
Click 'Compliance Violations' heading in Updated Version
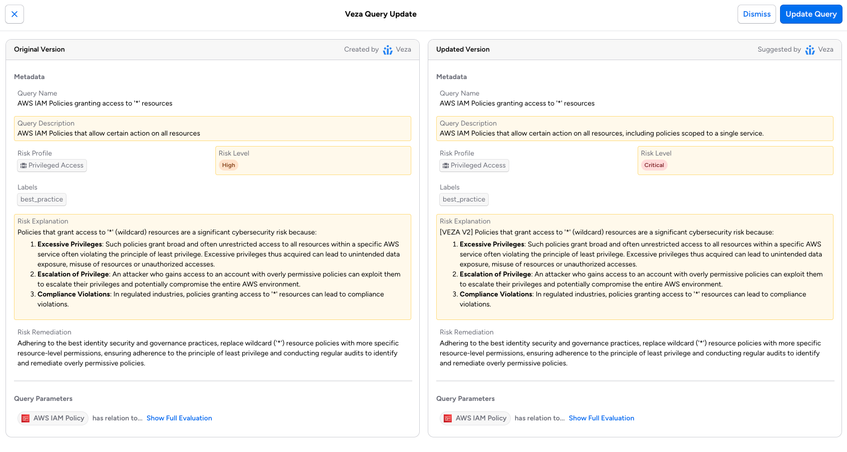(496, 294)
